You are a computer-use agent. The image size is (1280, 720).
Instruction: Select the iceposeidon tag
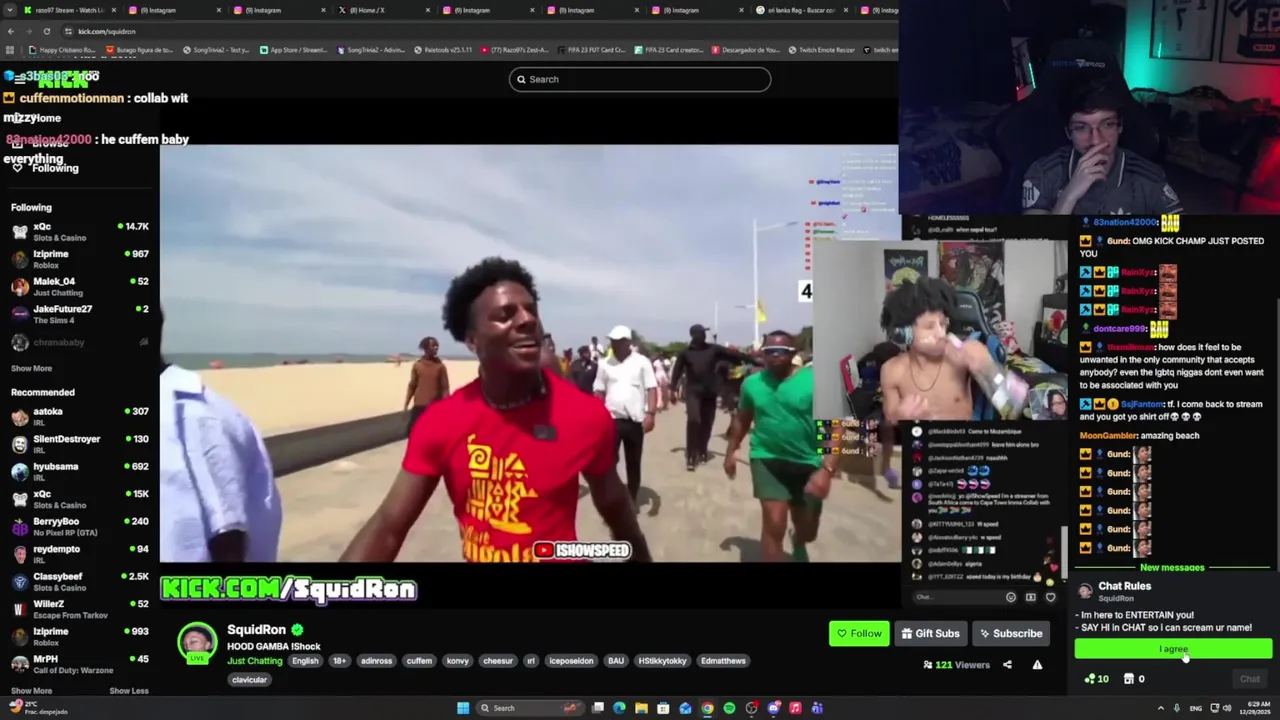[571, 661]
